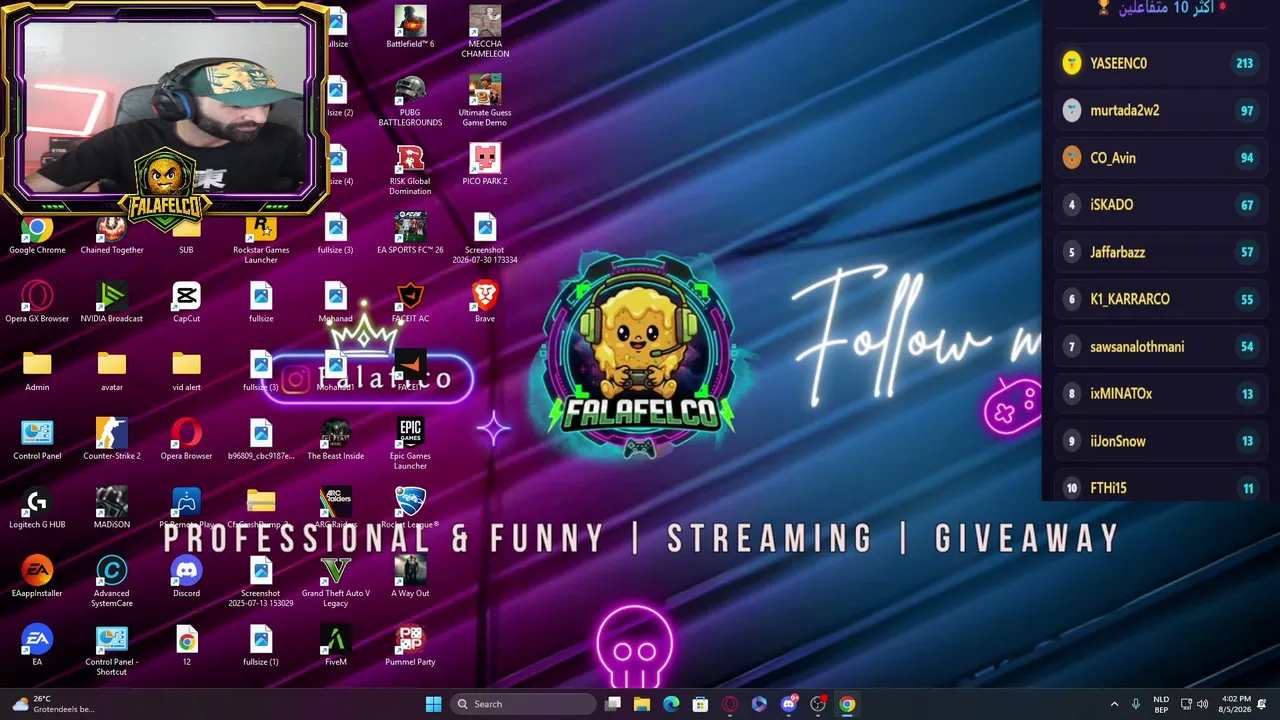Viewport: 1280px width, 720px height.
Task: Select the b96809_cbc9187e image file
Action: tap(261, 440)
